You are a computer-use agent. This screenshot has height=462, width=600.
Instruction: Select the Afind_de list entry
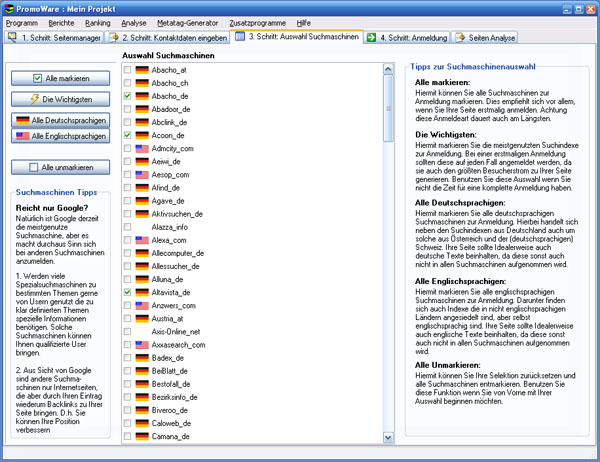point(166,188)
